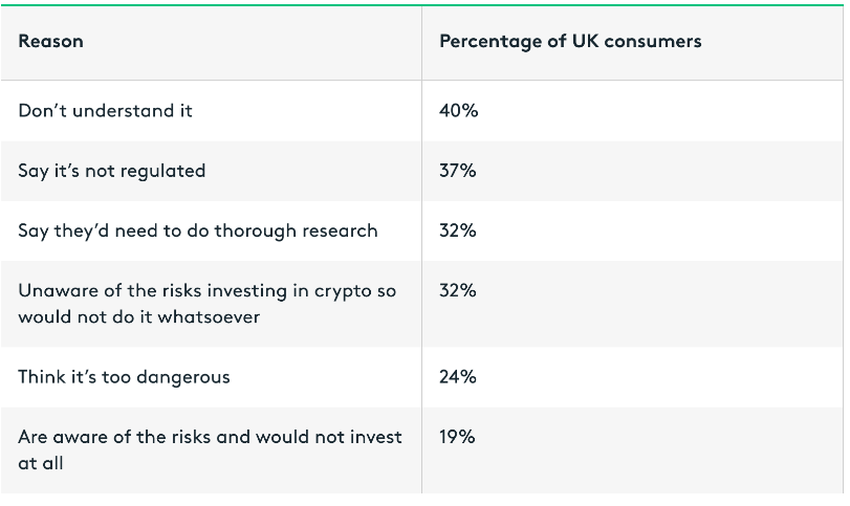850x506 pixels.
Task: Select the 19% percentage value
Action: [x=456, y=437]
